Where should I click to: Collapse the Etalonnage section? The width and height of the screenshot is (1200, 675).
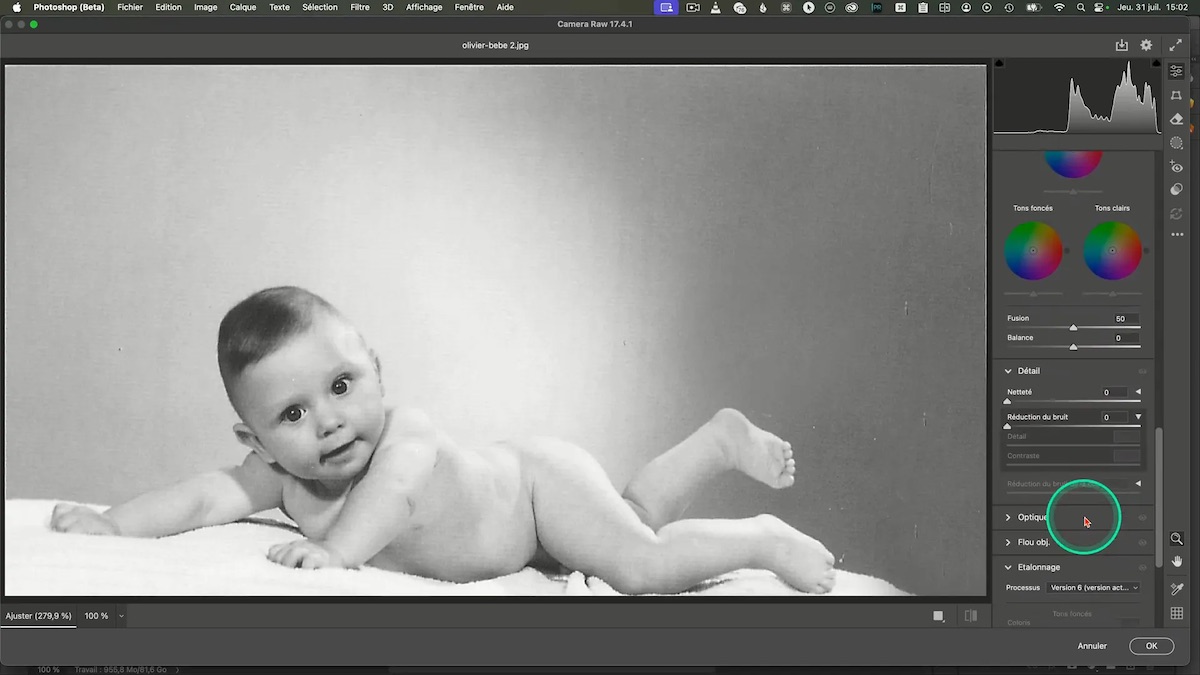[x=1008, y=567]
